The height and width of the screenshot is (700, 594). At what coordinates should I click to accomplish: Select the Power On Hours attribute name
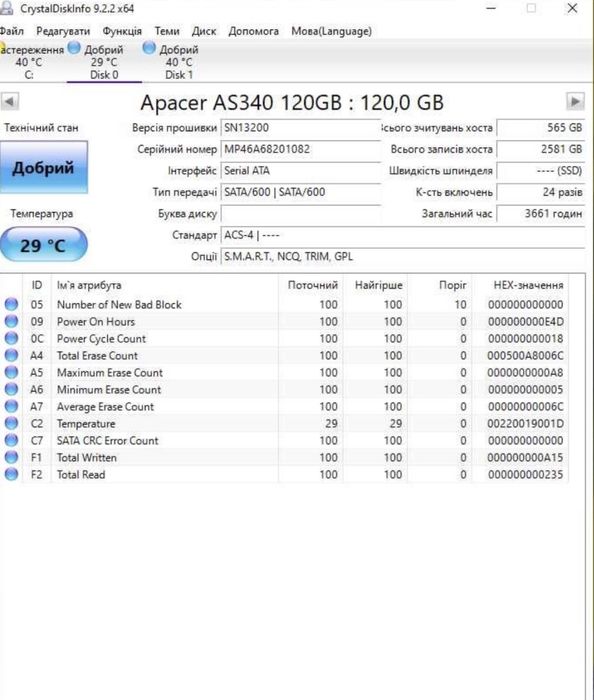click(96, 321)
